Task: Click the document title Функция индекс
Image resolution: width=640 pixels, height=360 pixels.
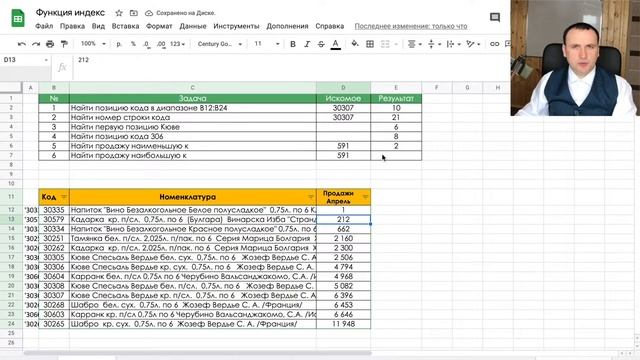Action: 70,13
